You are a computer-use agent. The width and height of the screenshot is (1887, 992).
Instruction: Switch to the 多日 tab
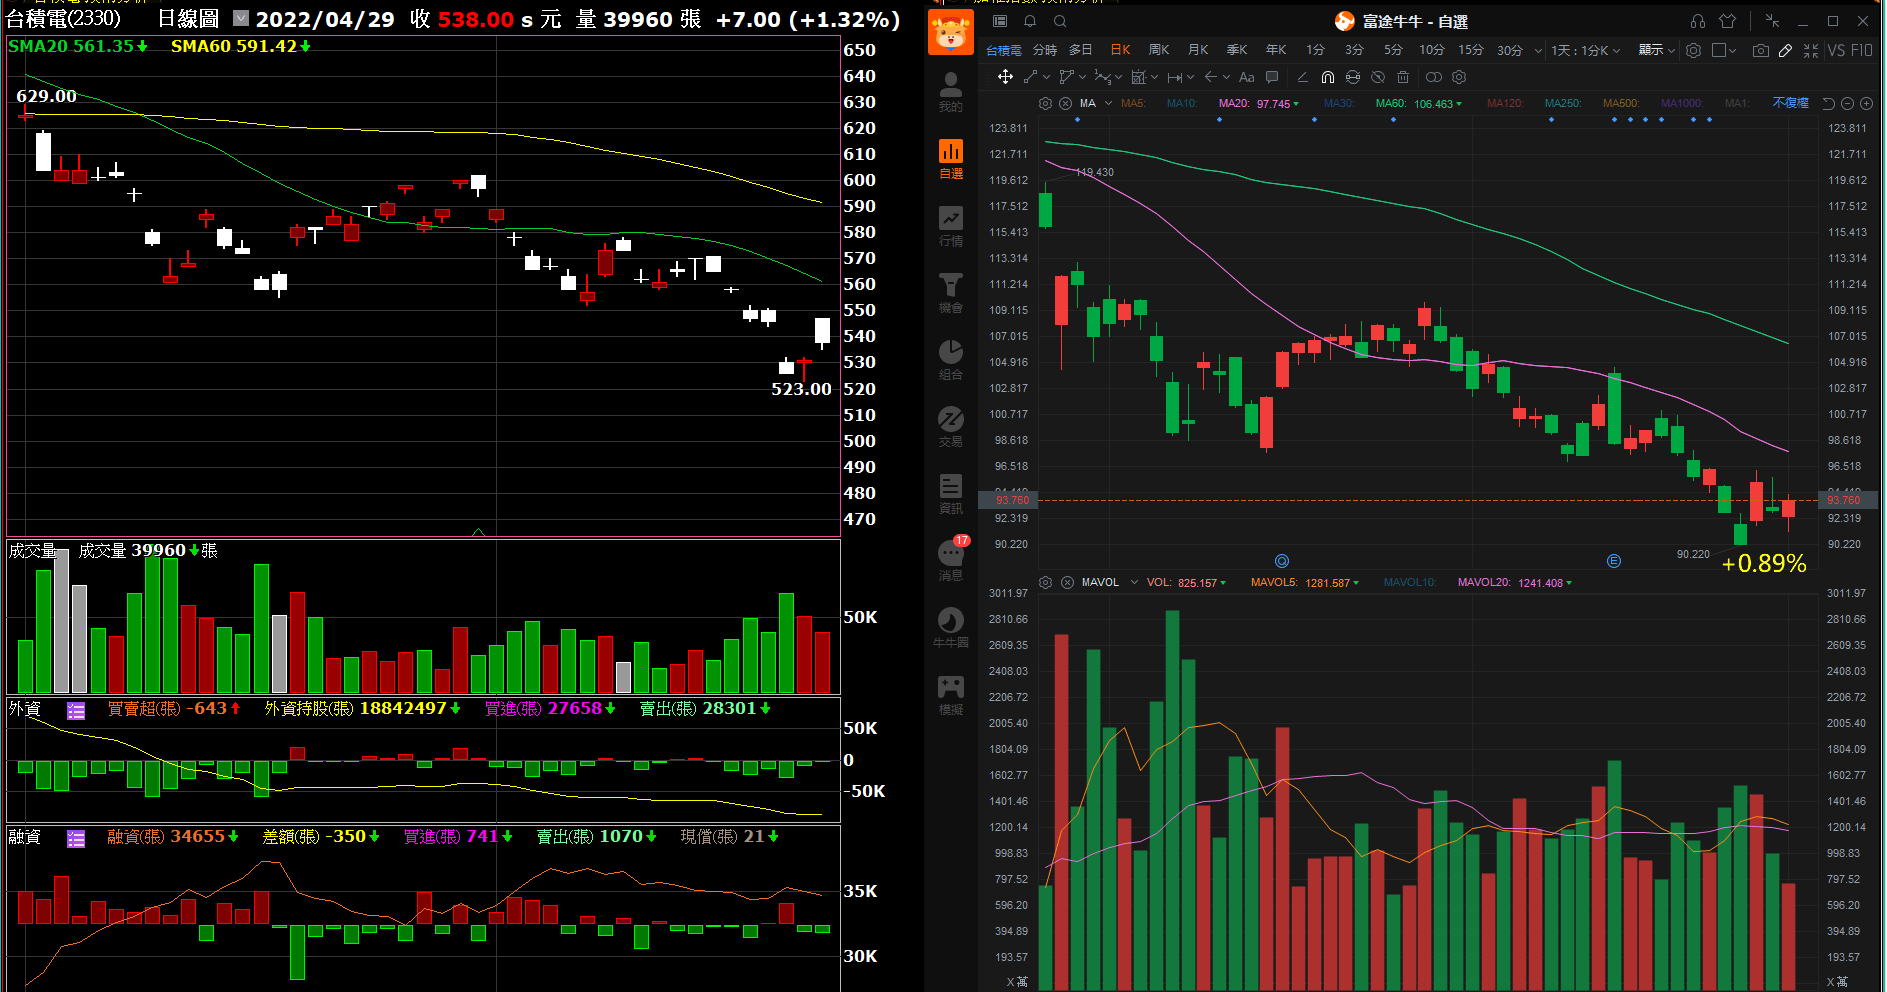pyautogui.click(x=1081, y=50)
